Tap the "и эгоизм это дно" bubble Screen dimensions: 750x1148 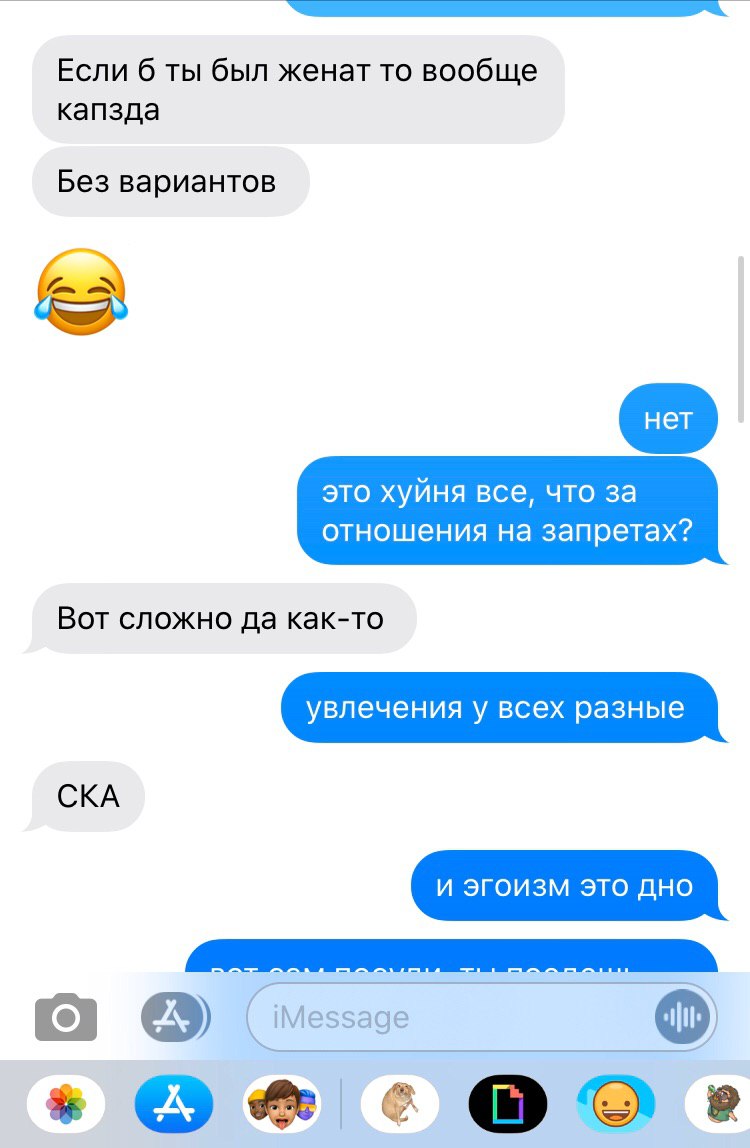tap(565, 886)
